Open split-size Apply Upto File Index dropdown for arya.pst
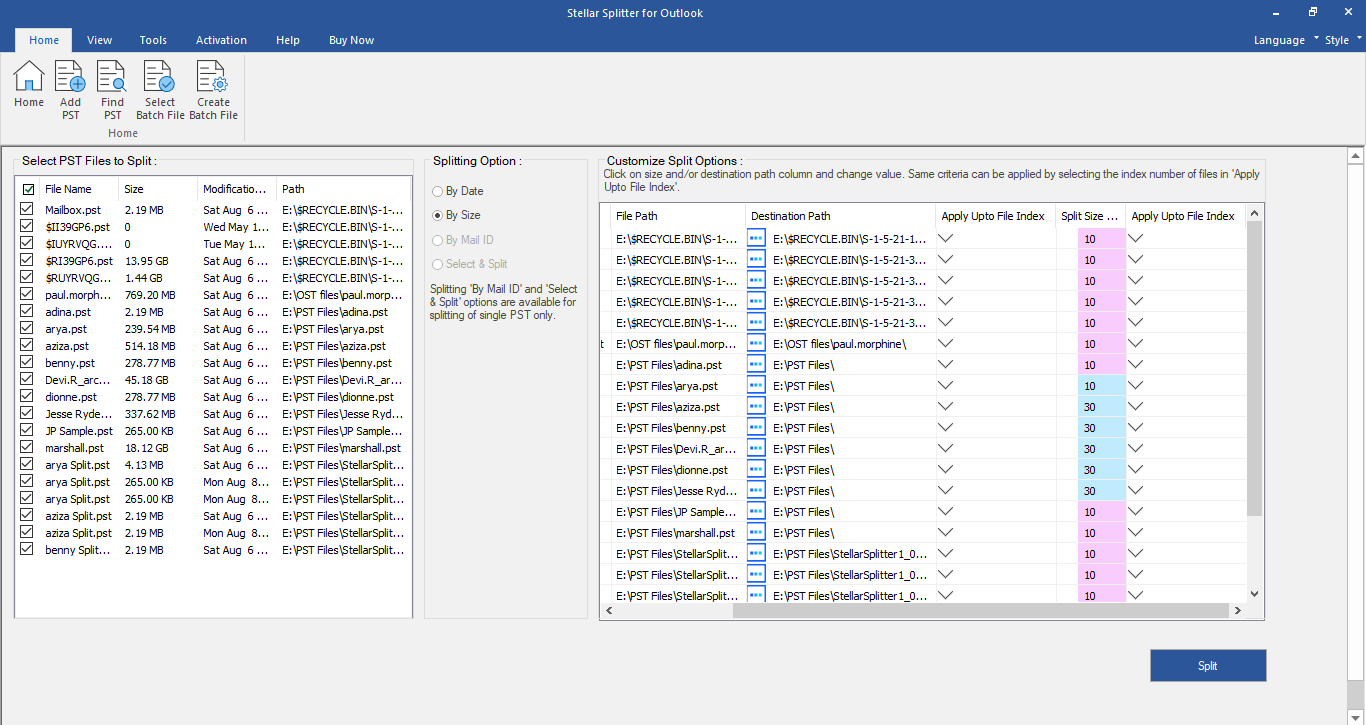Viewport: 1366px width, 725px height. [x=1135, y=385]
